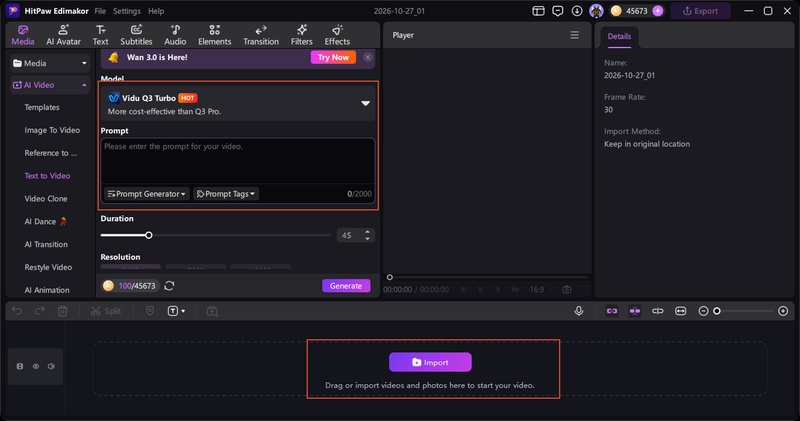Dismiss the Wan 3.0 banner
The height and width of the screenshot is (421, 800).
pyautogui.click(x=367, y=57)
